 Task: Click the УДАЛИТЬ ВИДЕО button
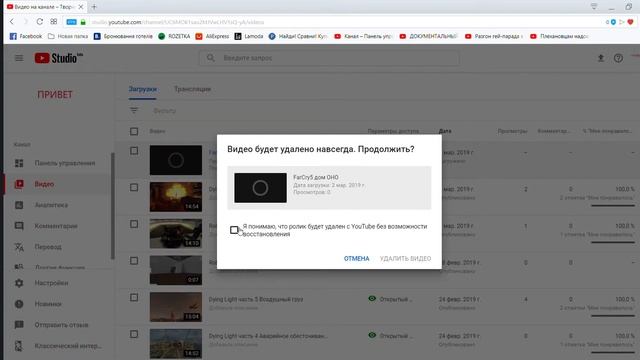coord(405,258)
